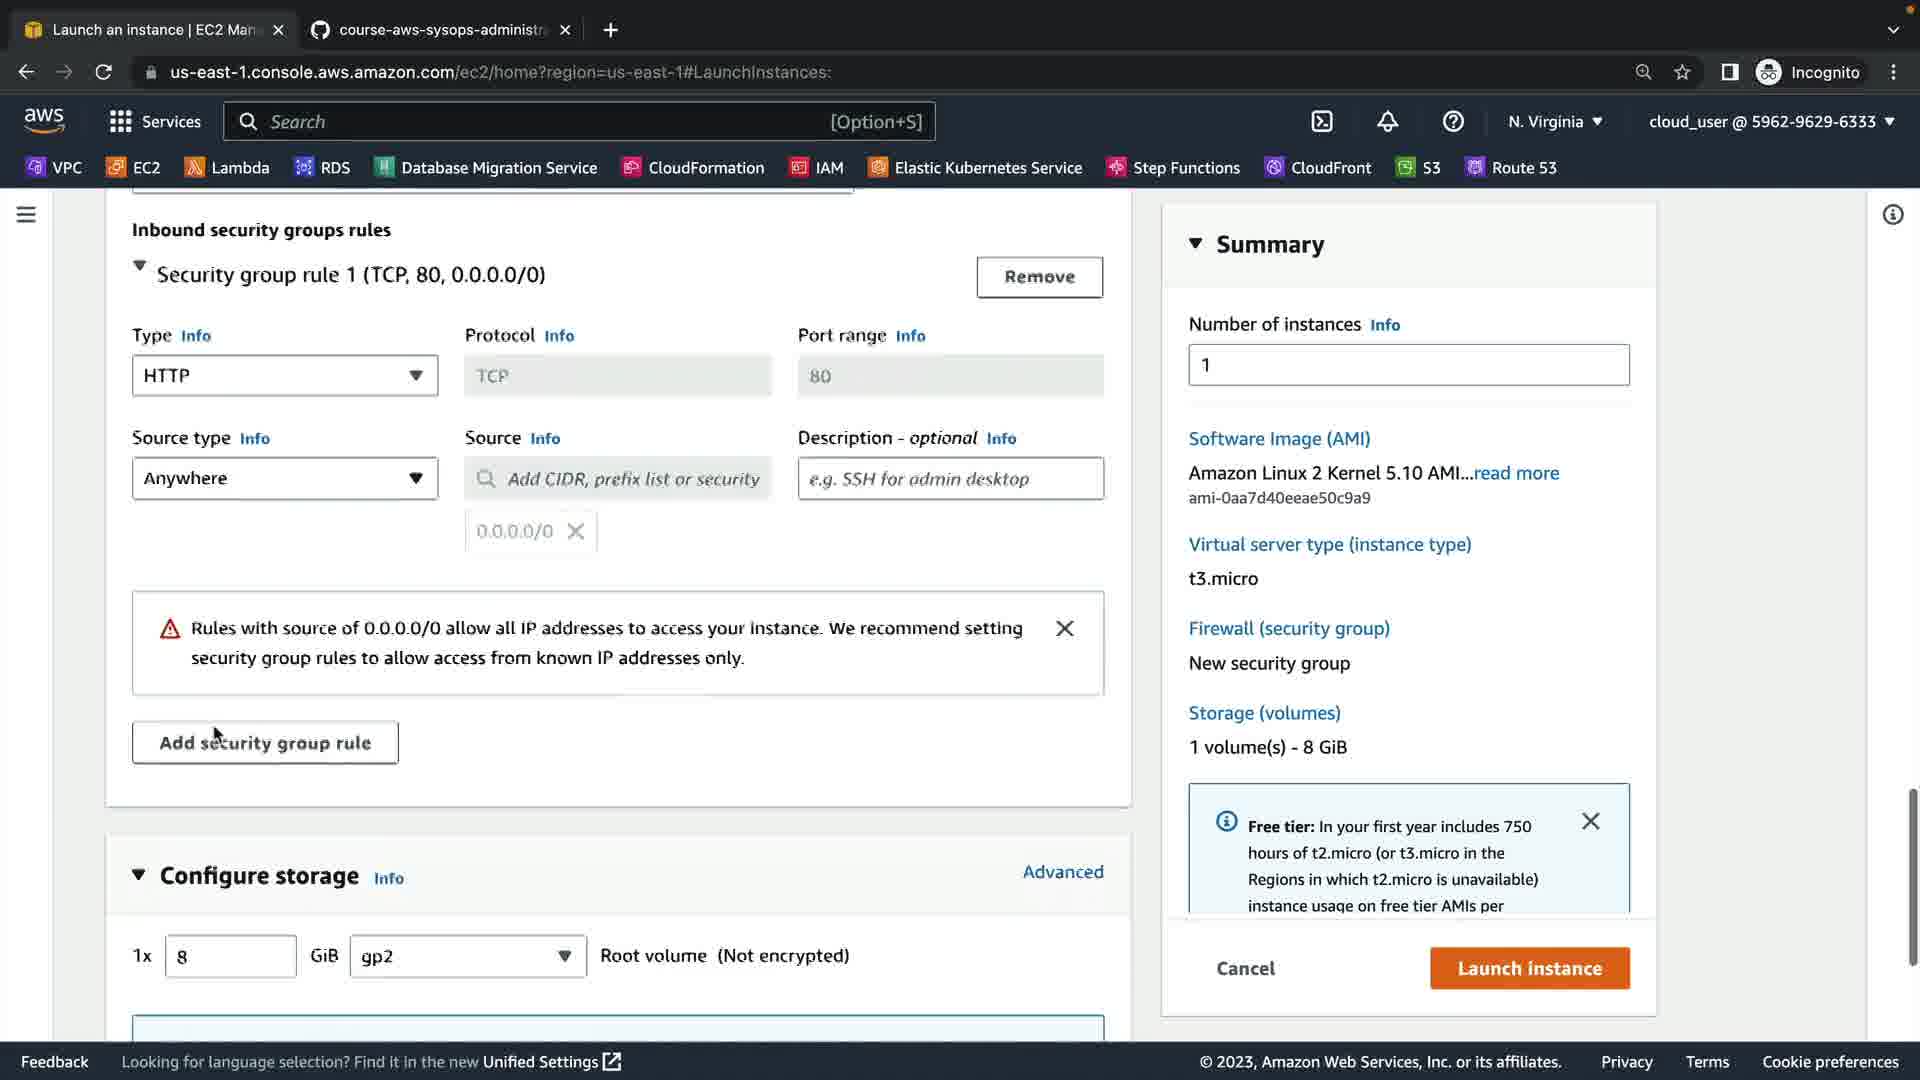
Task: Close the Free tier info box
Action: click(x=1590, y=821)
